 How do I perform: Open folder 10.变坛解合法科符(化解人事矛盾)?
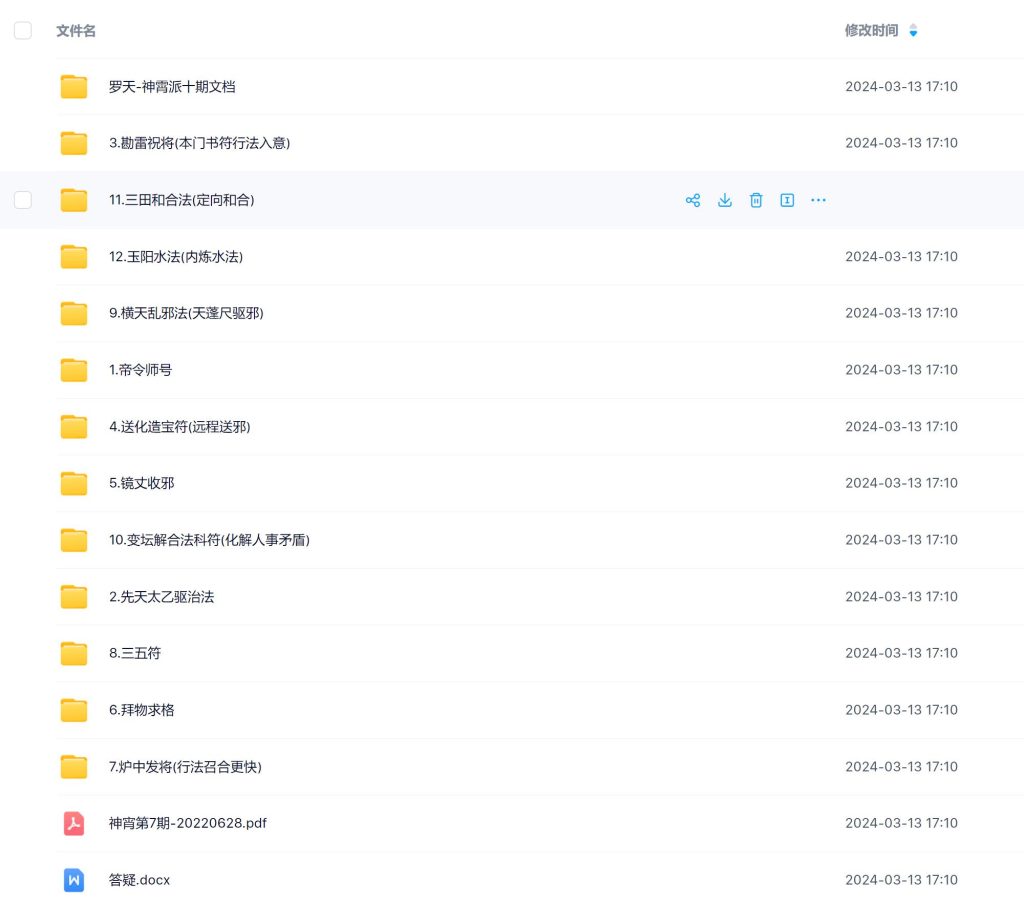point(209,540)
